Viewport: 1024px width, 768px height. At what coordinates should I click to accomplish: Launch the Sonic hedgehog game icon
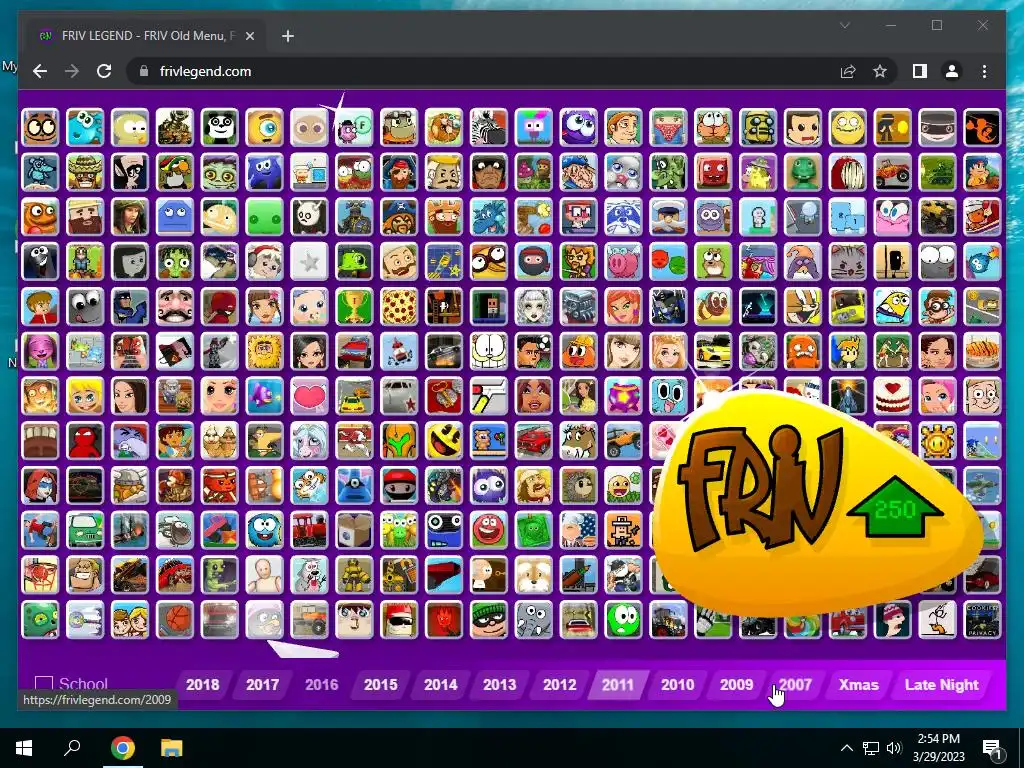(982, 440)
